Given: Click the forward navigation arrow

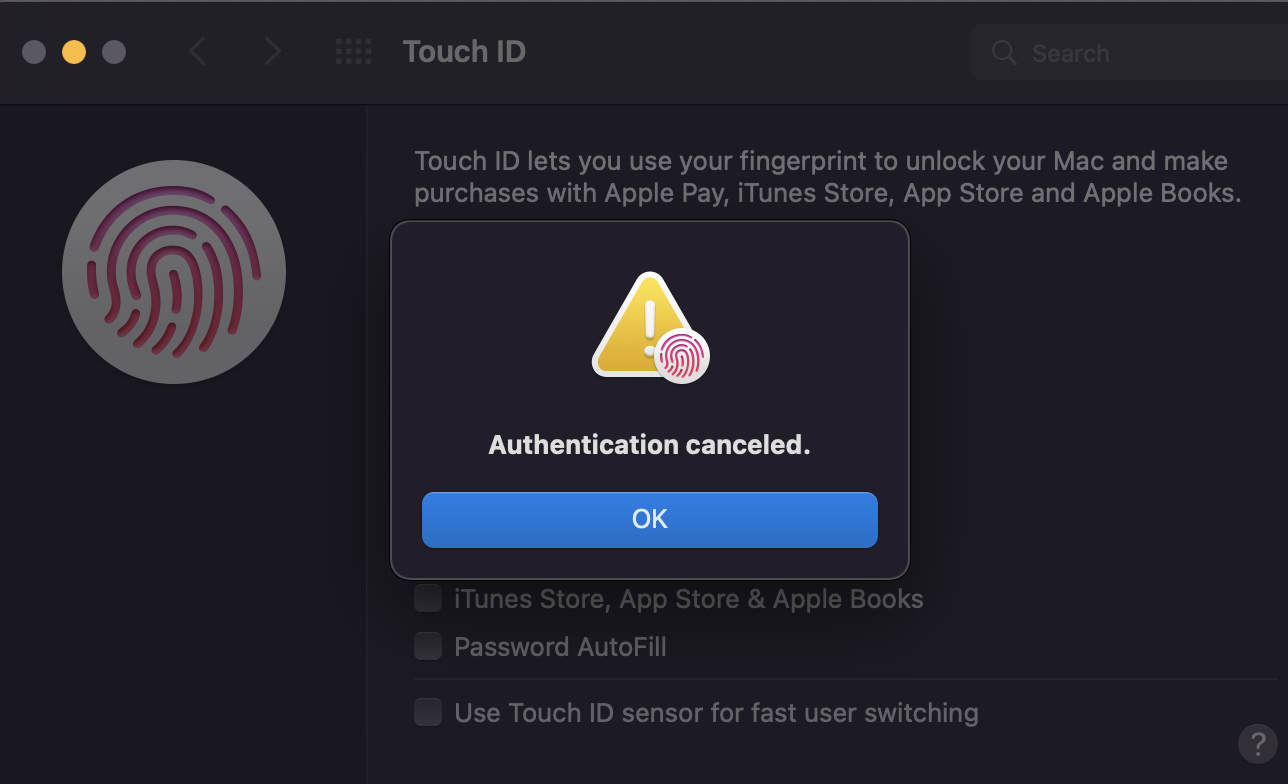Looking at the screenshot, I should pyautogui.click(x=272, y=51).
